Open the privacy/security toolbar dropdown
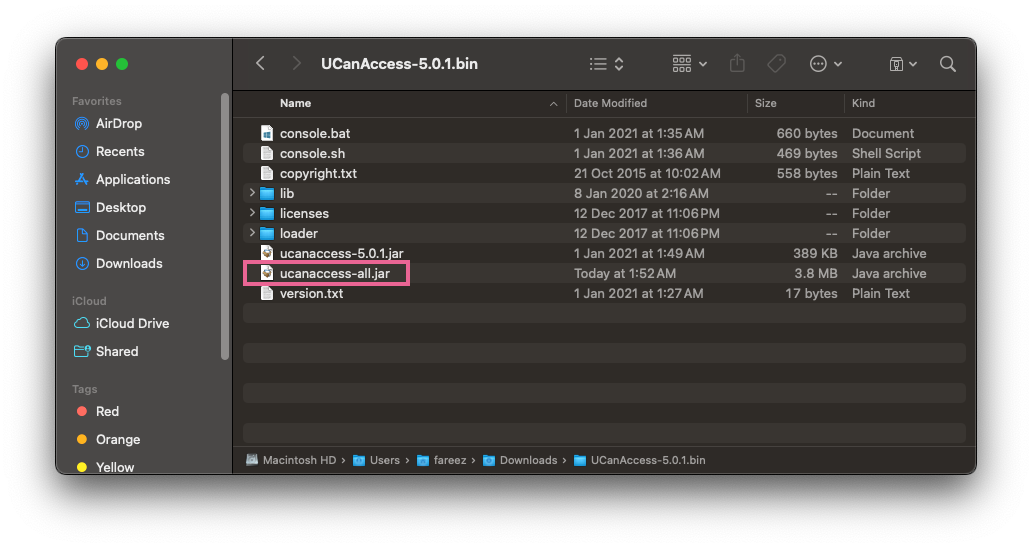Screen dimensions: 1032x548 tap(903, 64)
